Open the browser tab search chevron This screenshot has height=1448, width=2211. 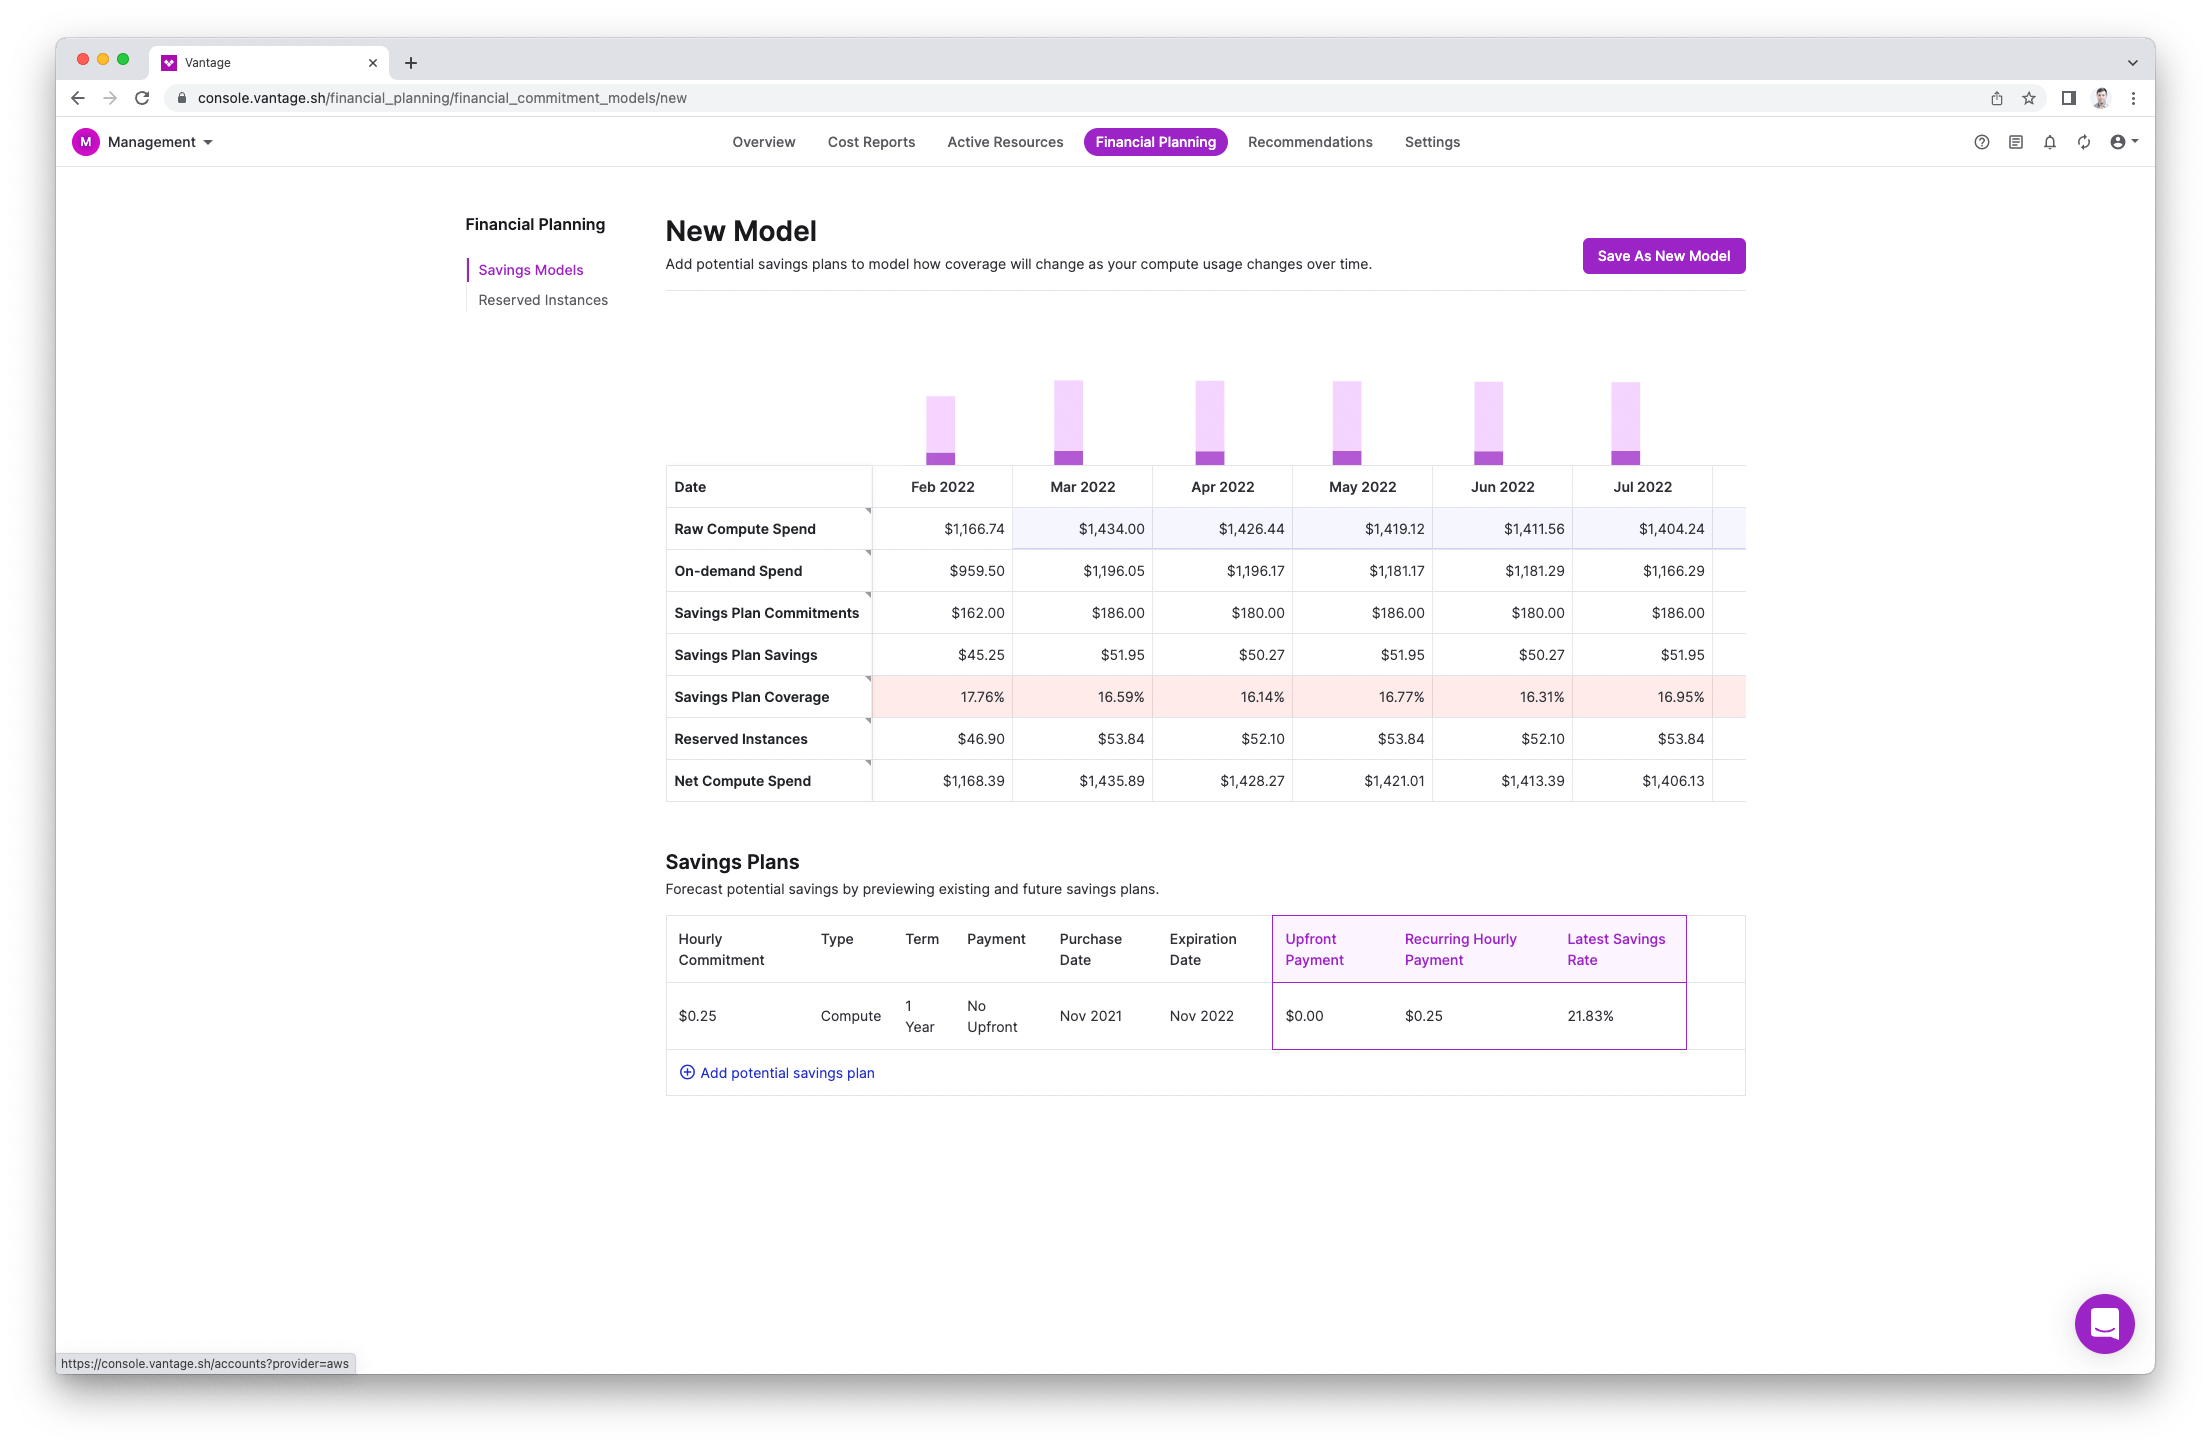click(x=2133, y=61)
